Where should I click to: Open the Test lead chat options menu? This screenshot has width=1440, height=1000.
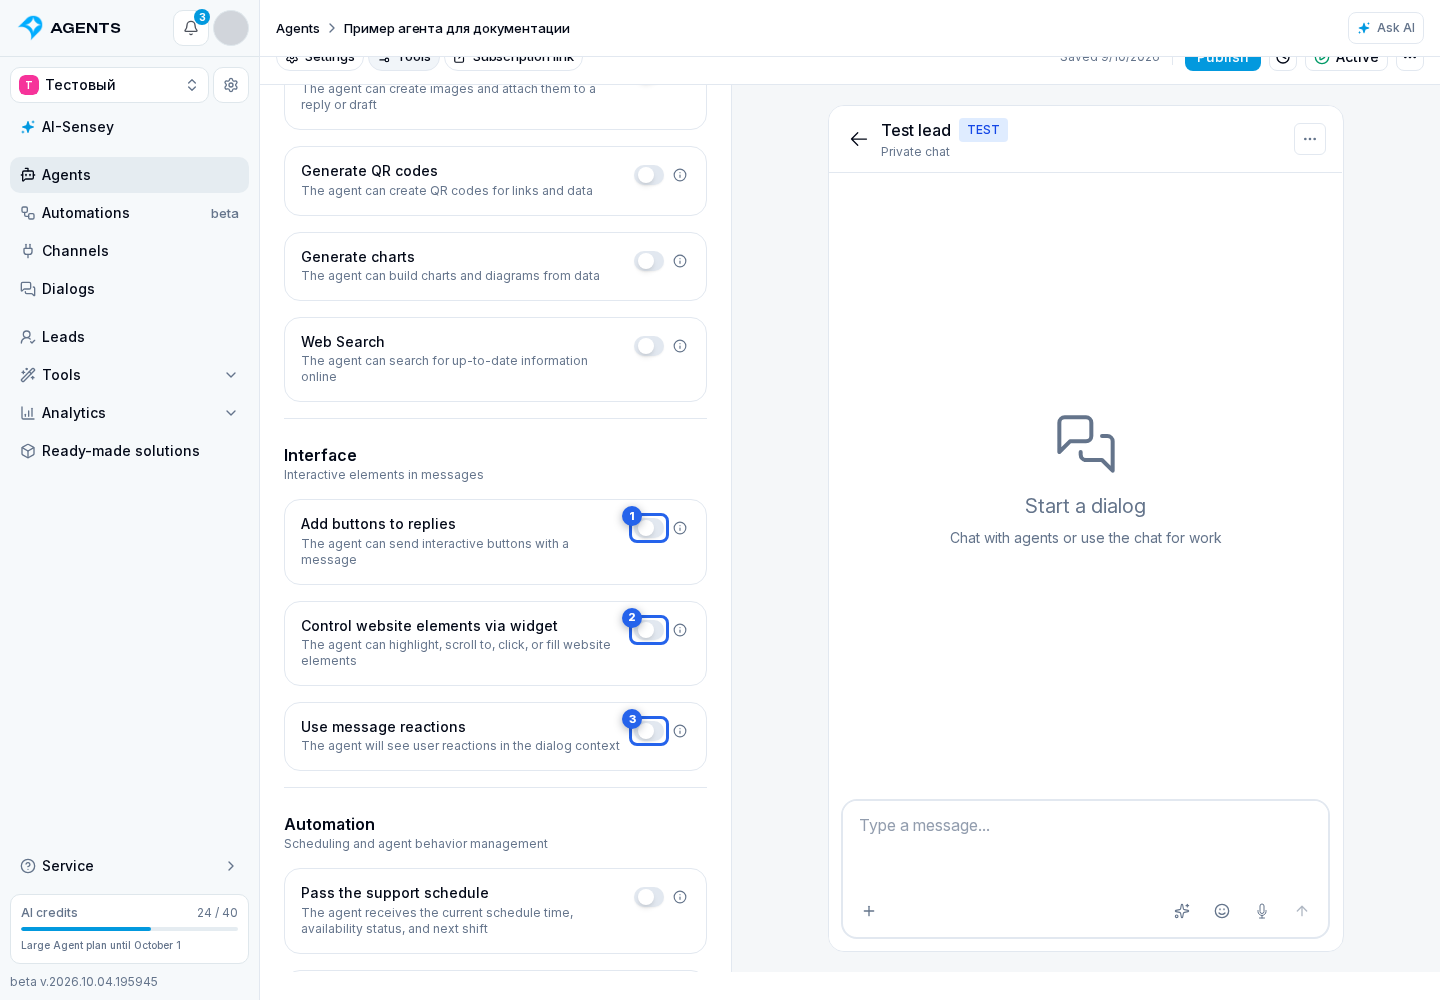click(x=1310, y=139)
